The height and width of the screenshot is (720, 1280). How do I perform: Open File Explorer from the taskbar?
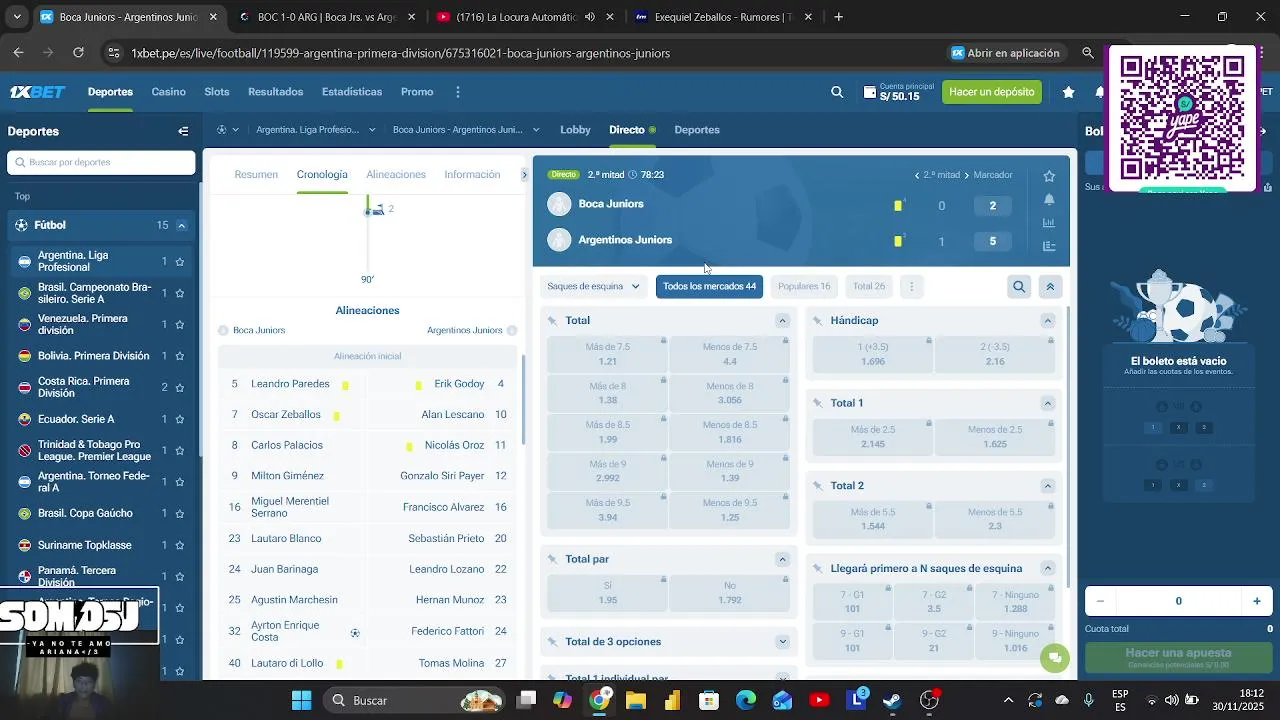[x=635, y=700]
